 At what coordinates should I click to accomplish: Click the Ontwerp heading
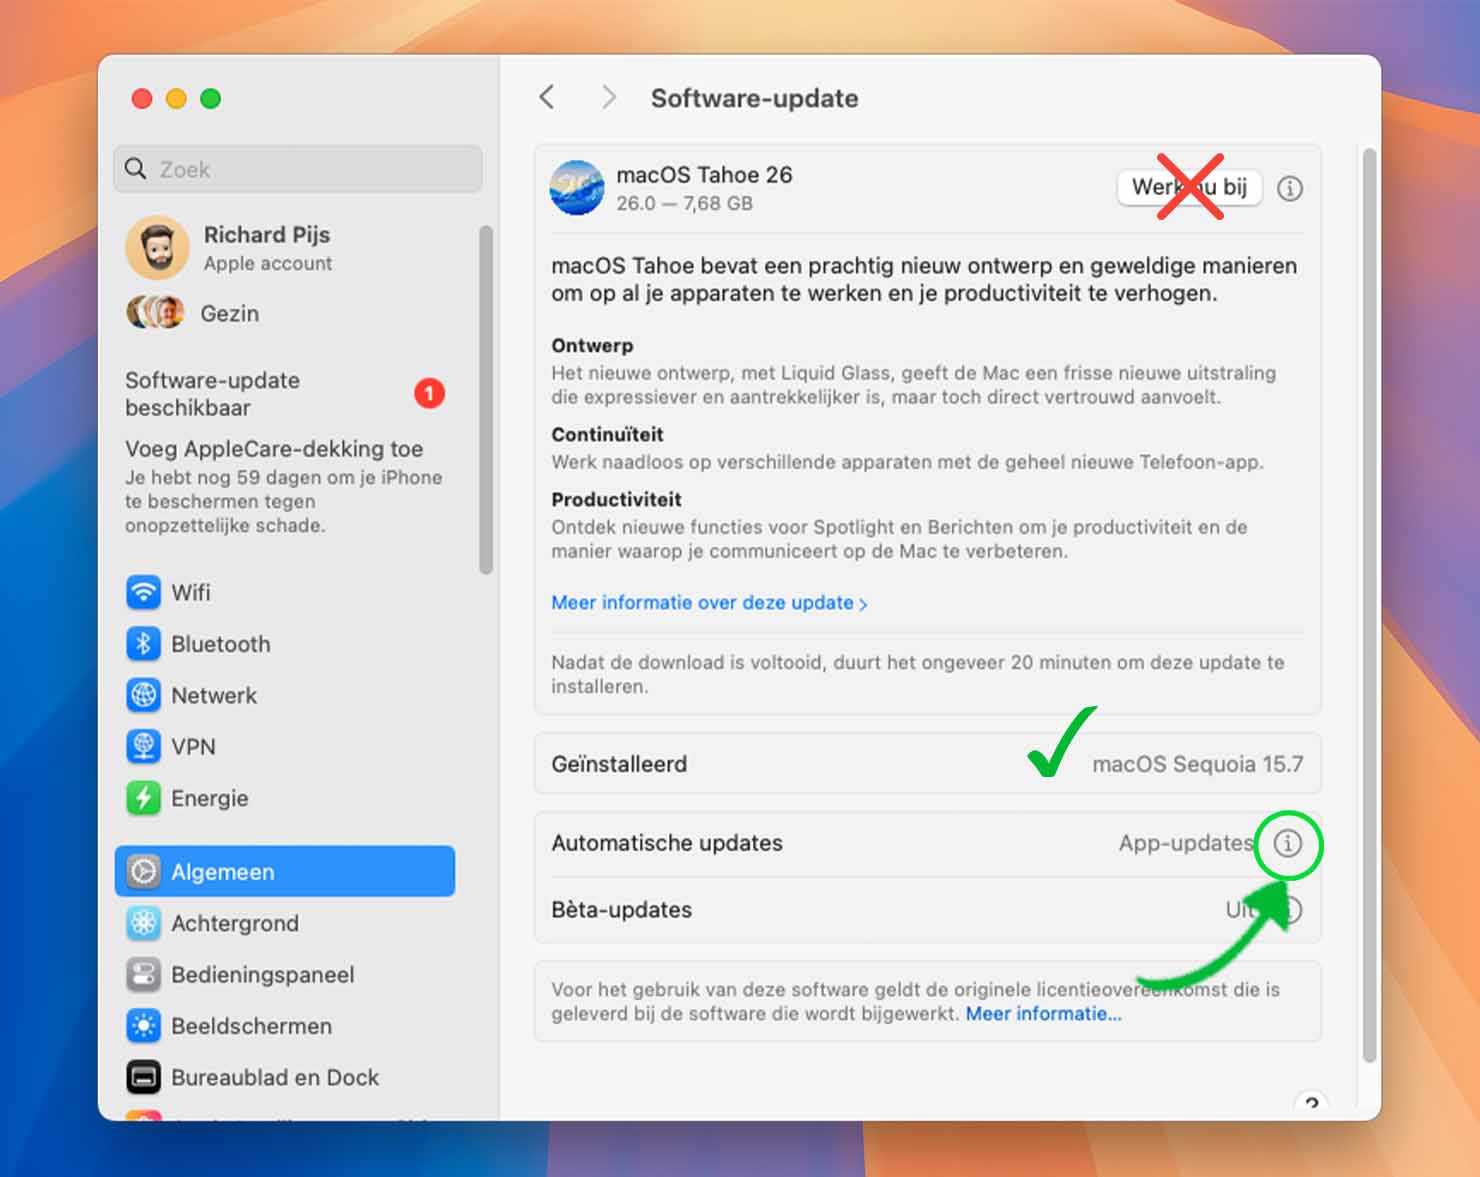(x=592, y=346)
